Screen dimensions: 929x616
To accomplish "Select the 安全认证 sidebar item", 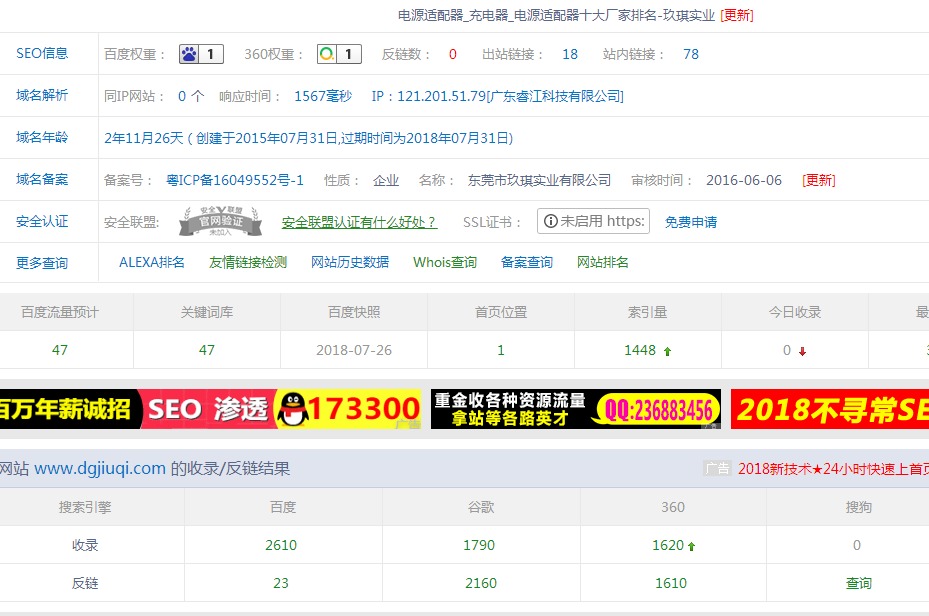I will [43, 220].
